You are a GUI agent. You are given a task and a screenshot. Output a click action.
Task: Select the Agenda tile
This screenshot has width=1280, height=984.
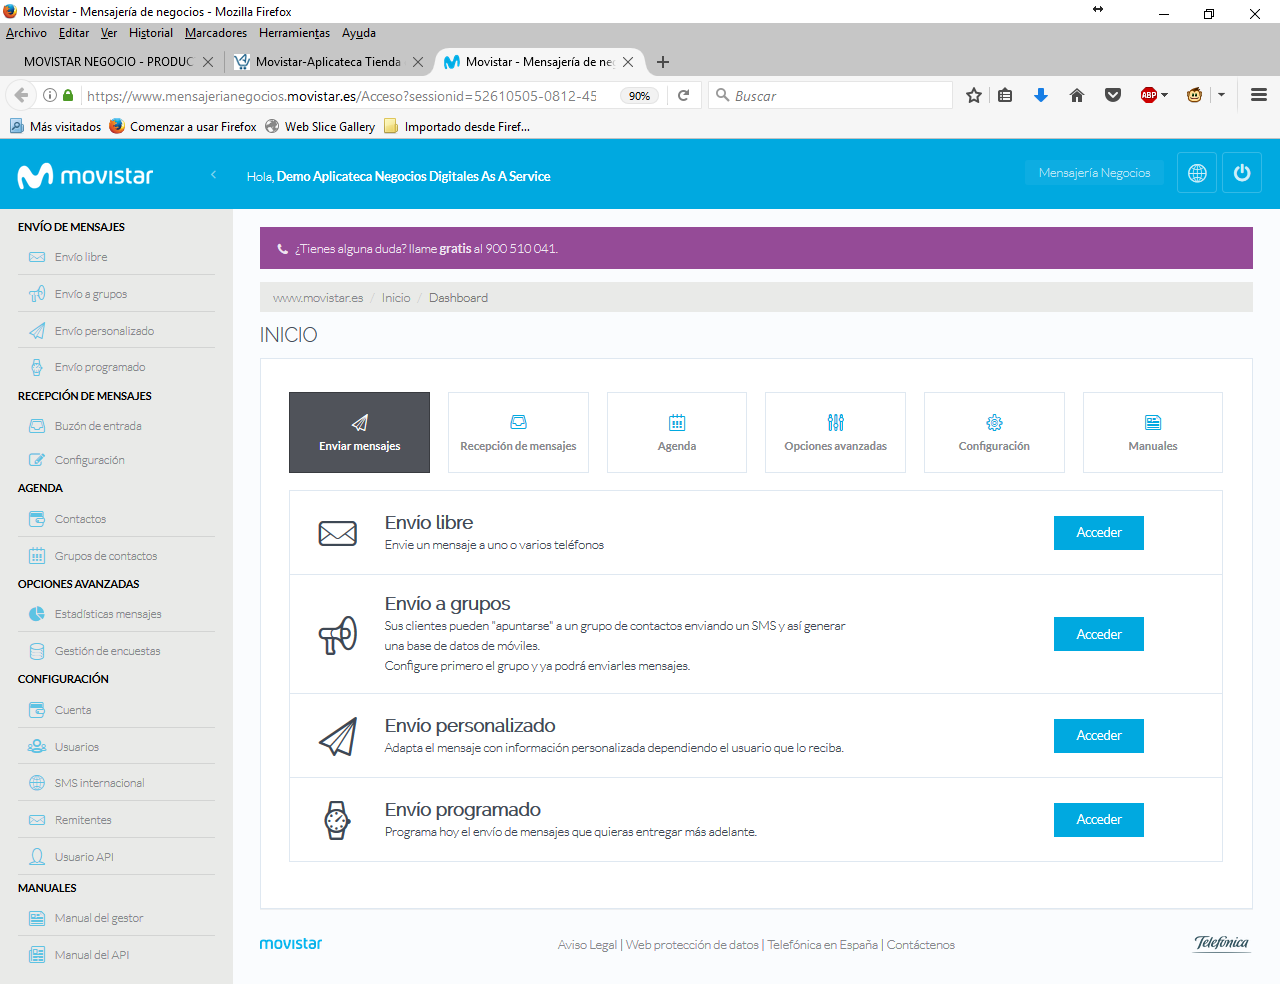click(x=677, y=432)
